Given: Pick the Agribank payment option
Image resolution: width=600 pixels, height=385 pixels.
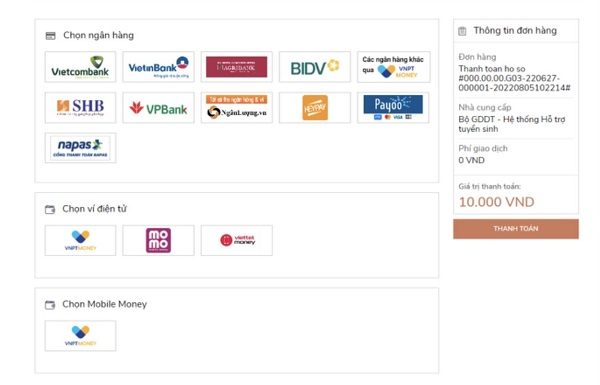Looking at the screenshot, I should coord(236,67).
